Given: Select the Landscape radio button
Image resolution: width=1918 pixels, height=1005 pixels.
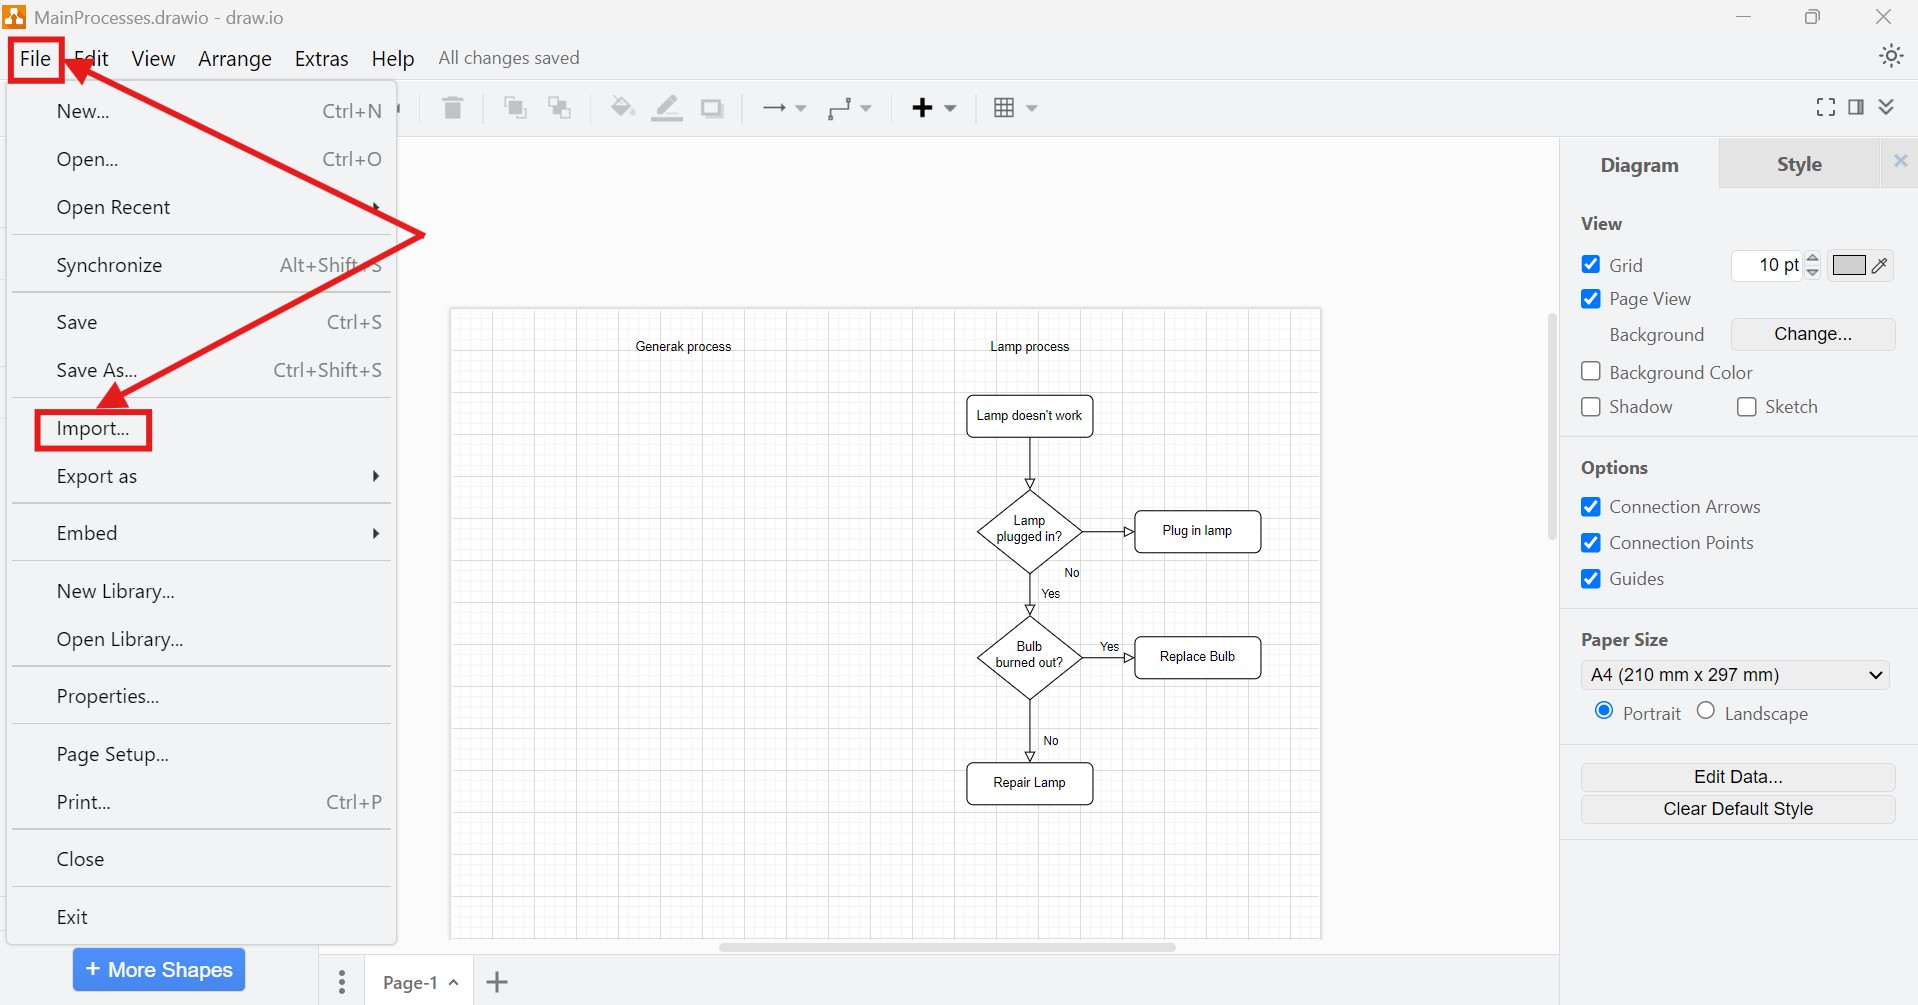Looking at the screenshot, I should pyautogui.click(x=1705, y=711).
